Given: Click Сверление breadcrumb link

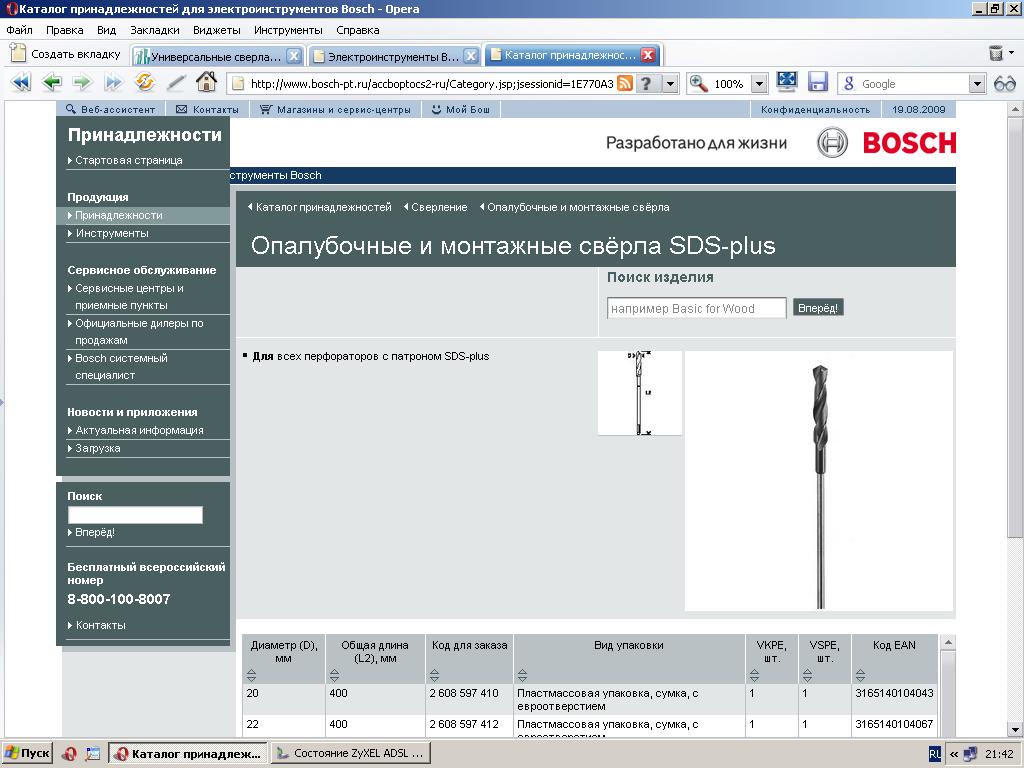Looking at the screenshot, I should click(x=439, y=207).
